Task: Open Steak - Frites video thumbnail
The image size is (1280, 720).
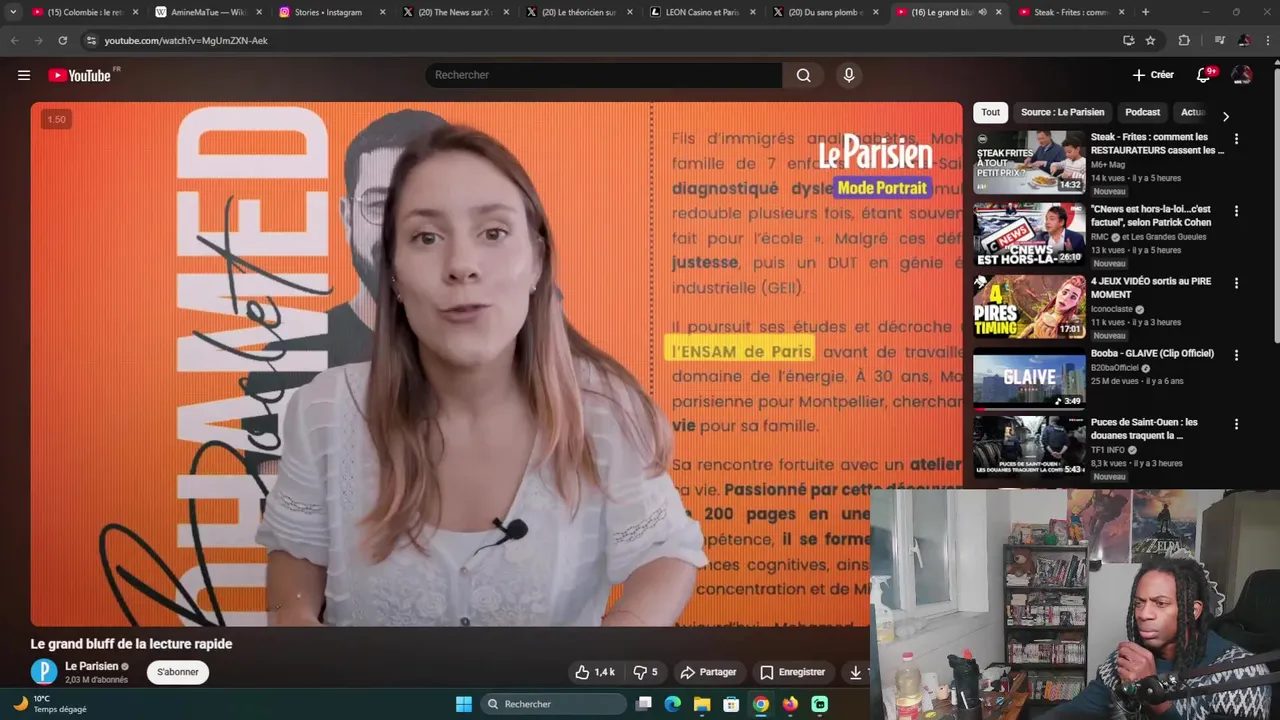Action: (1029, 162)
